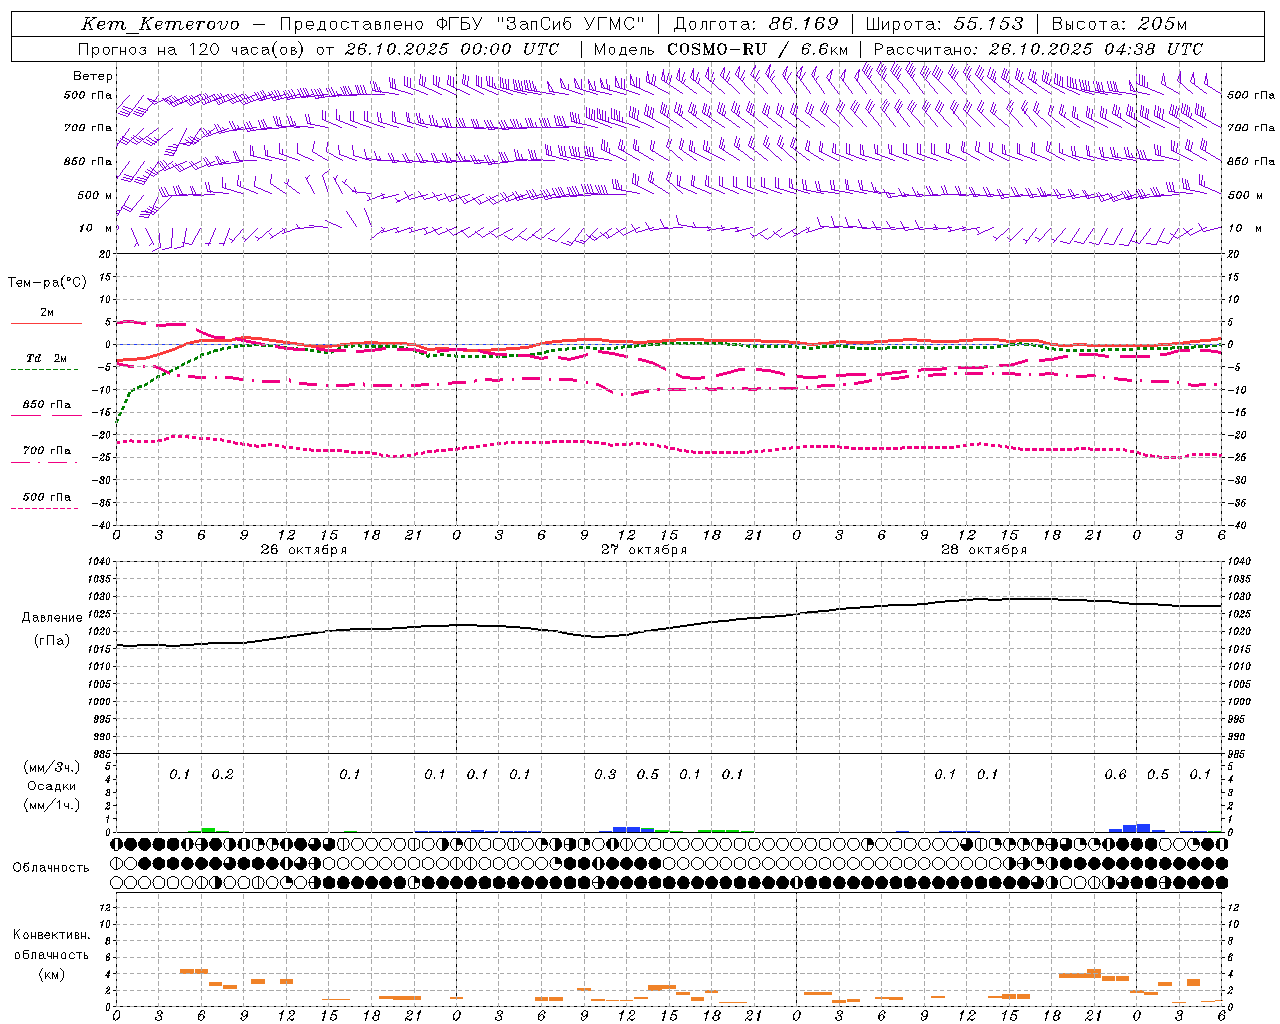Select the 0.2 precipitation value
This screenshot has width=1280, height=1024.
(222, 775)
